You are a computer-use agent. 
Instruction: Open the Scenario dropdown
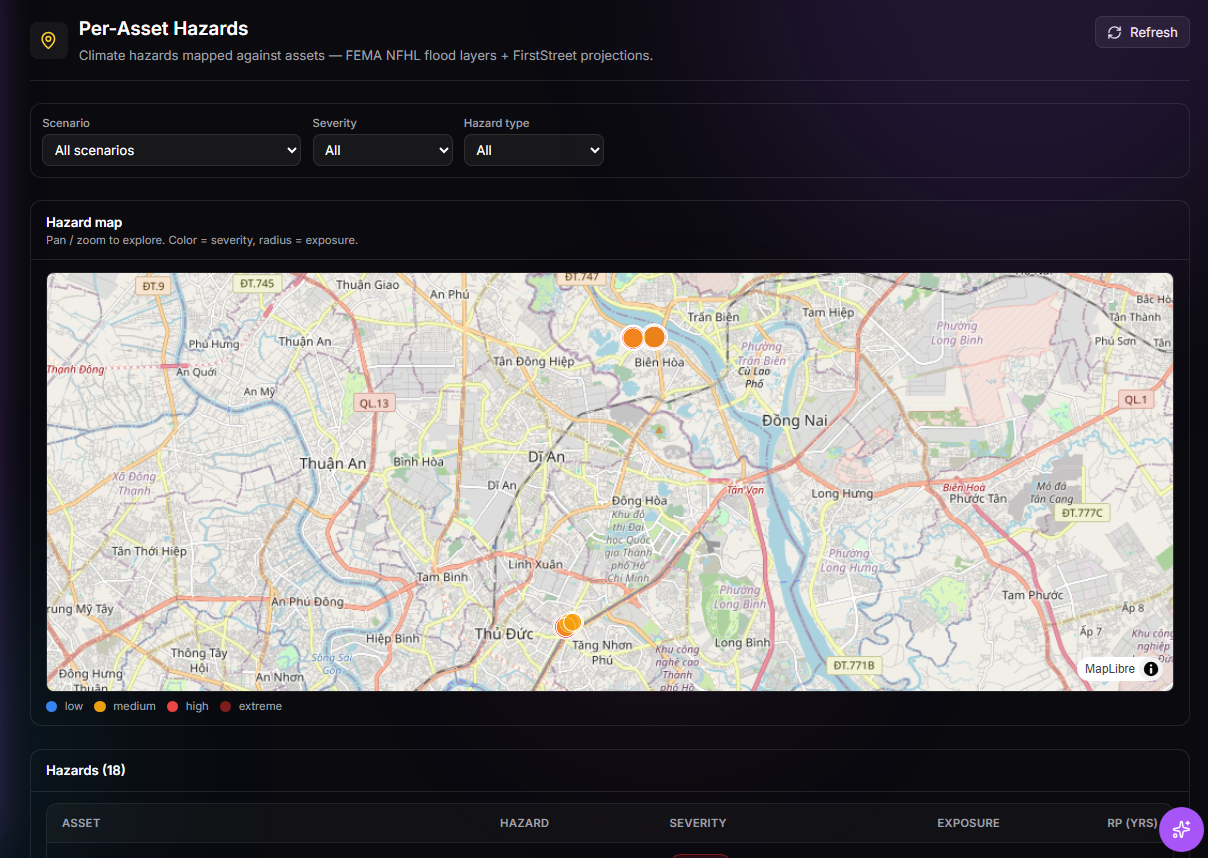tap(171, 150)
